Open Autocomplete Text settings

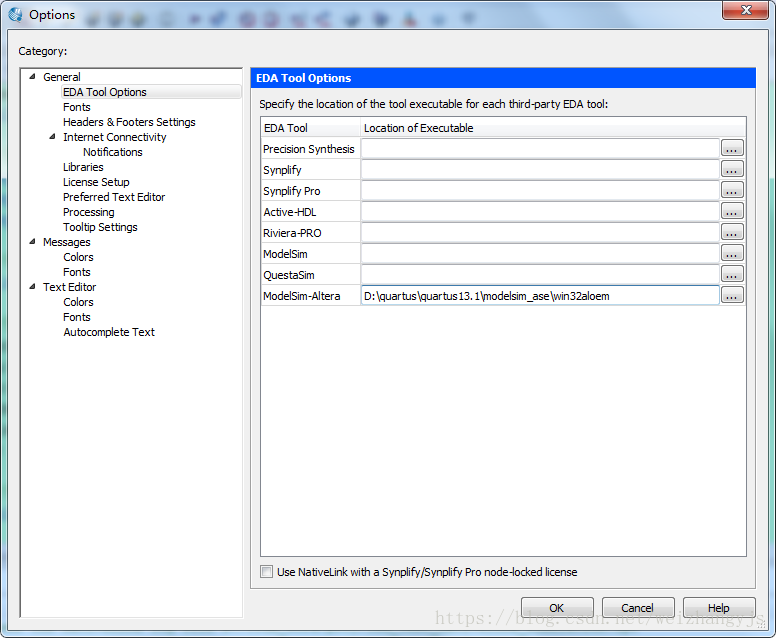(x=109, y=332)
